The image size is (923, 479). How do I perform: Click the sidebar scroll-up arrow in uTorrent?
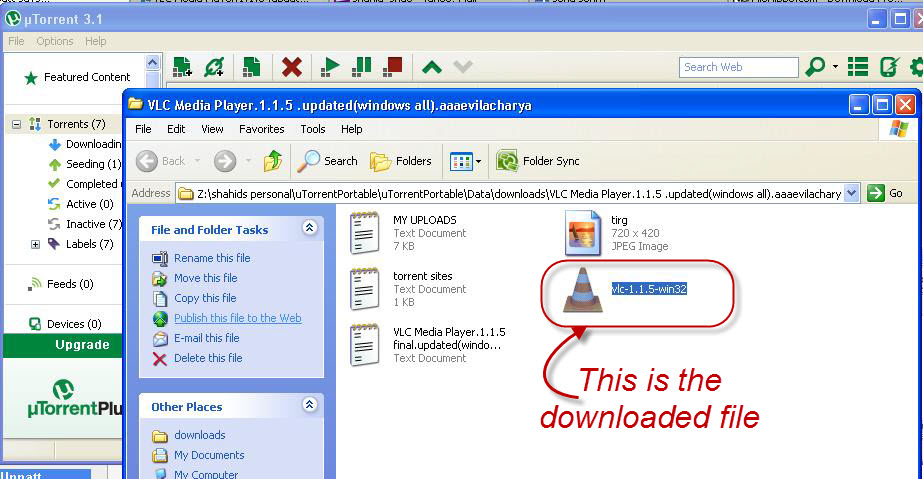152,62
